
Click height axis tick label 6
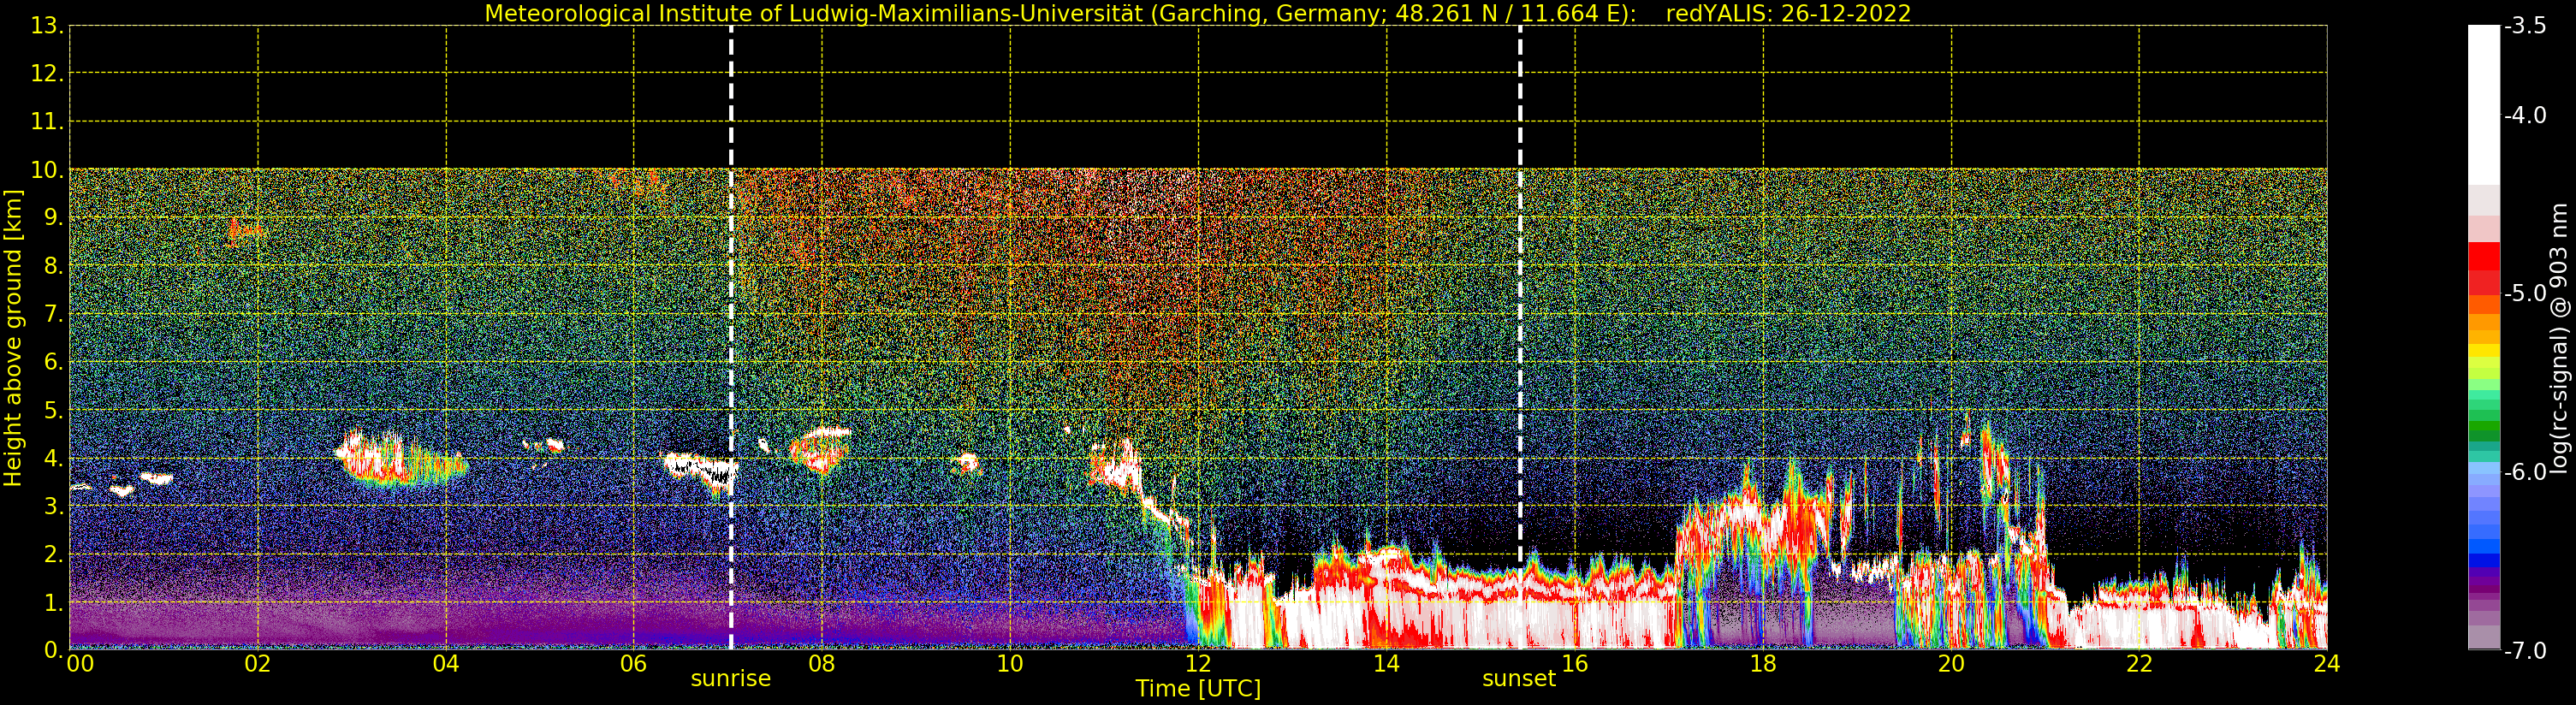(x=52, y=362)
